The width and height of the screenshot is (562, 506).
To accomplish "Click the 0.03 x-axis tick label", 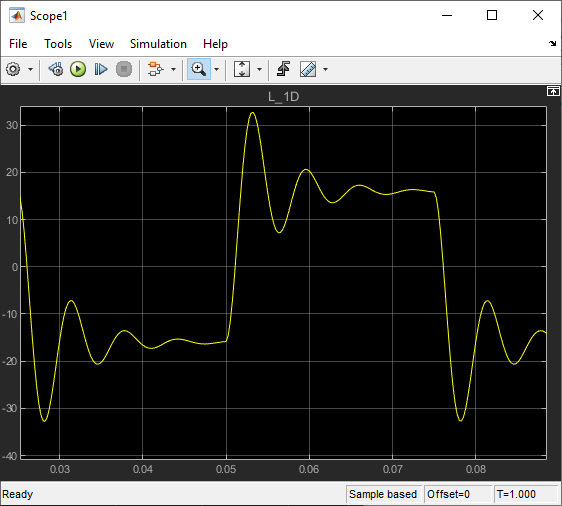I will (59, 469).
